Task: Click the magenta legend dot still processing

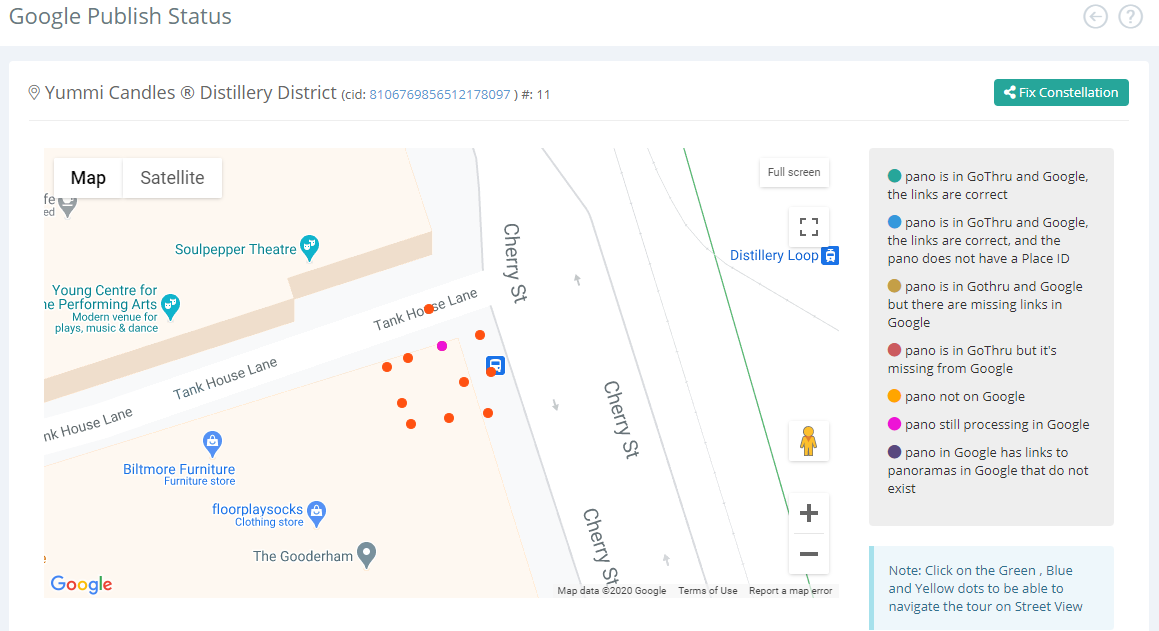Action: [894, 424]
